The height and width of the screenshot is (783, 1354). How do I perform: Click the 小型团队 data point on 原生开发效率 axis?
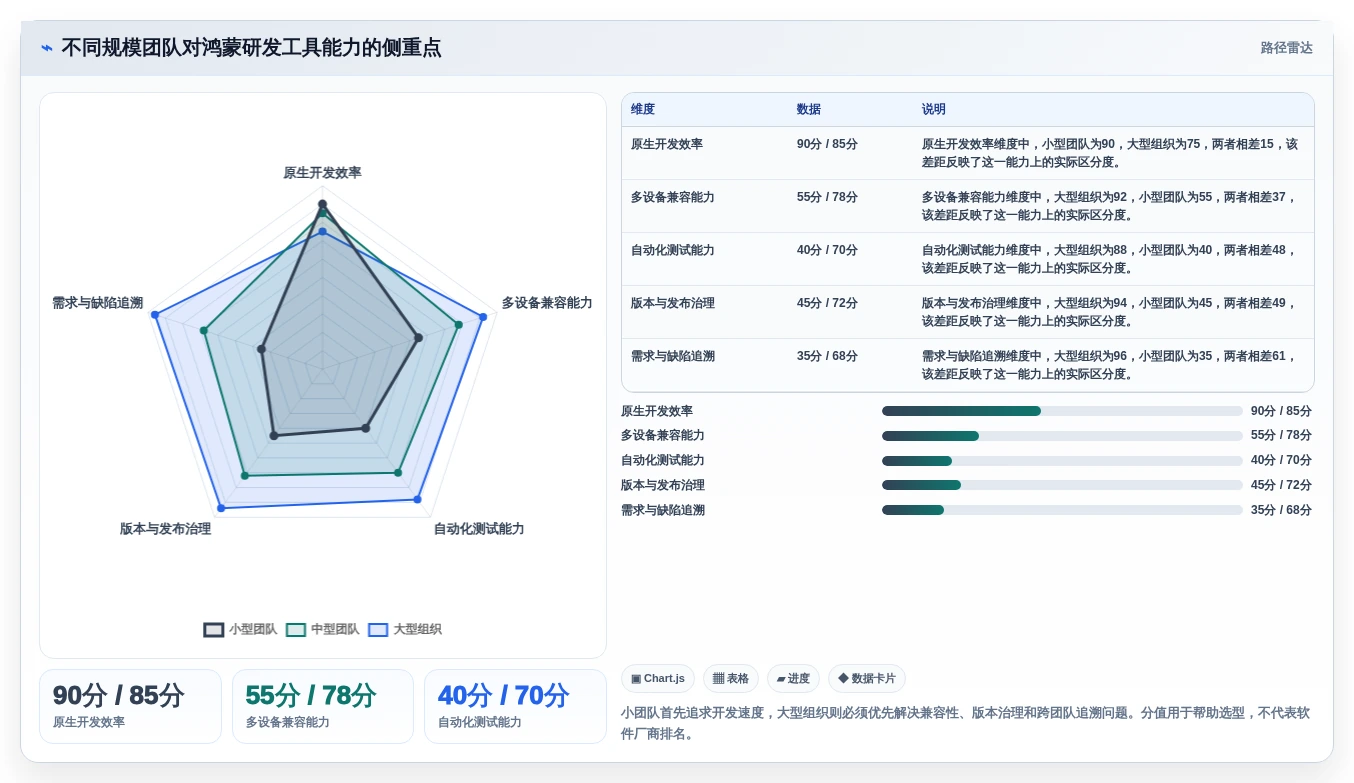(322, 204)
